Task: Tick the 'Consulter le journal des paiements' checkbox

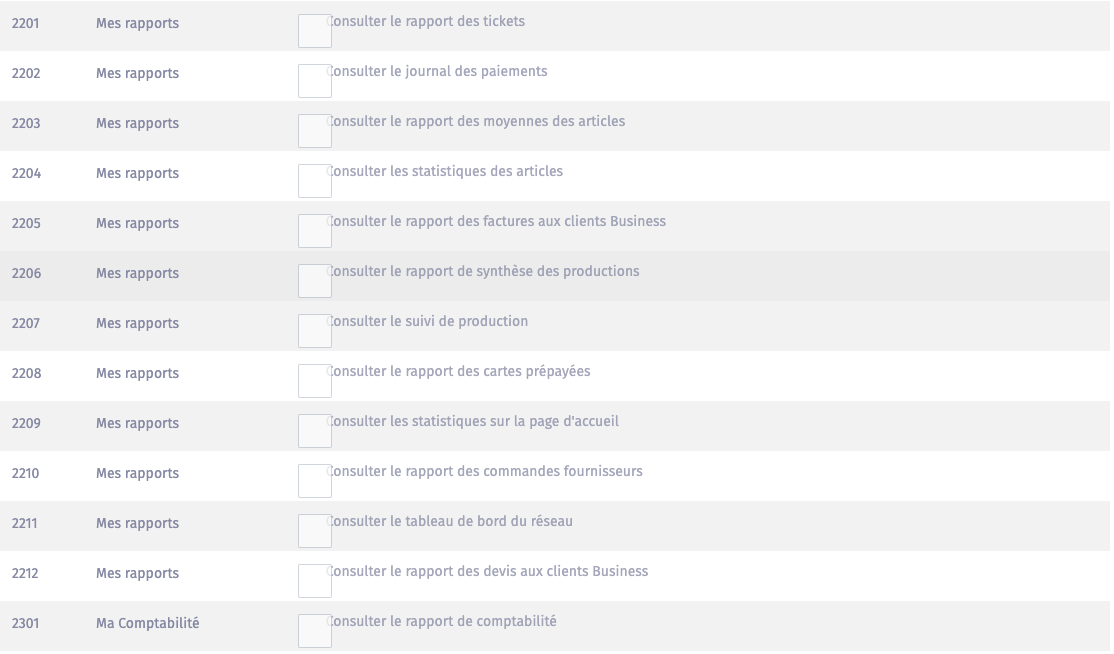Action: pyautogui.click(x=315, y=81)
